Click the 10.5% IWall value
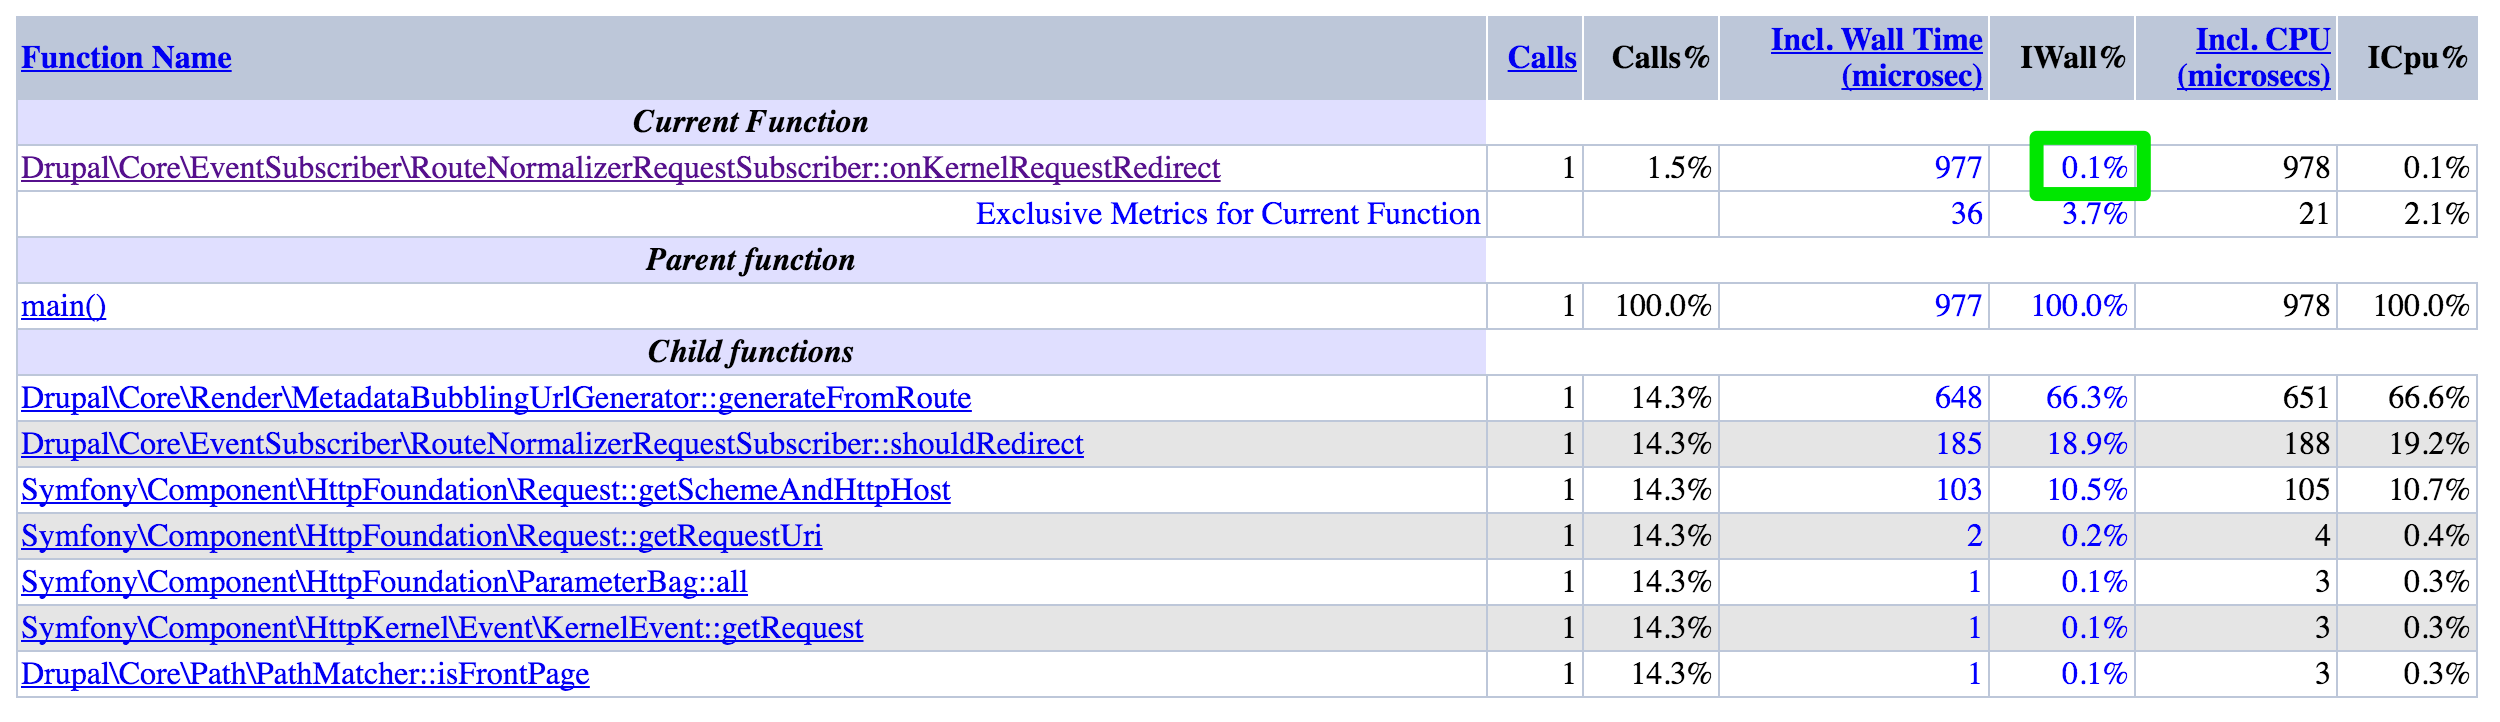 [x=2087, y=490]
